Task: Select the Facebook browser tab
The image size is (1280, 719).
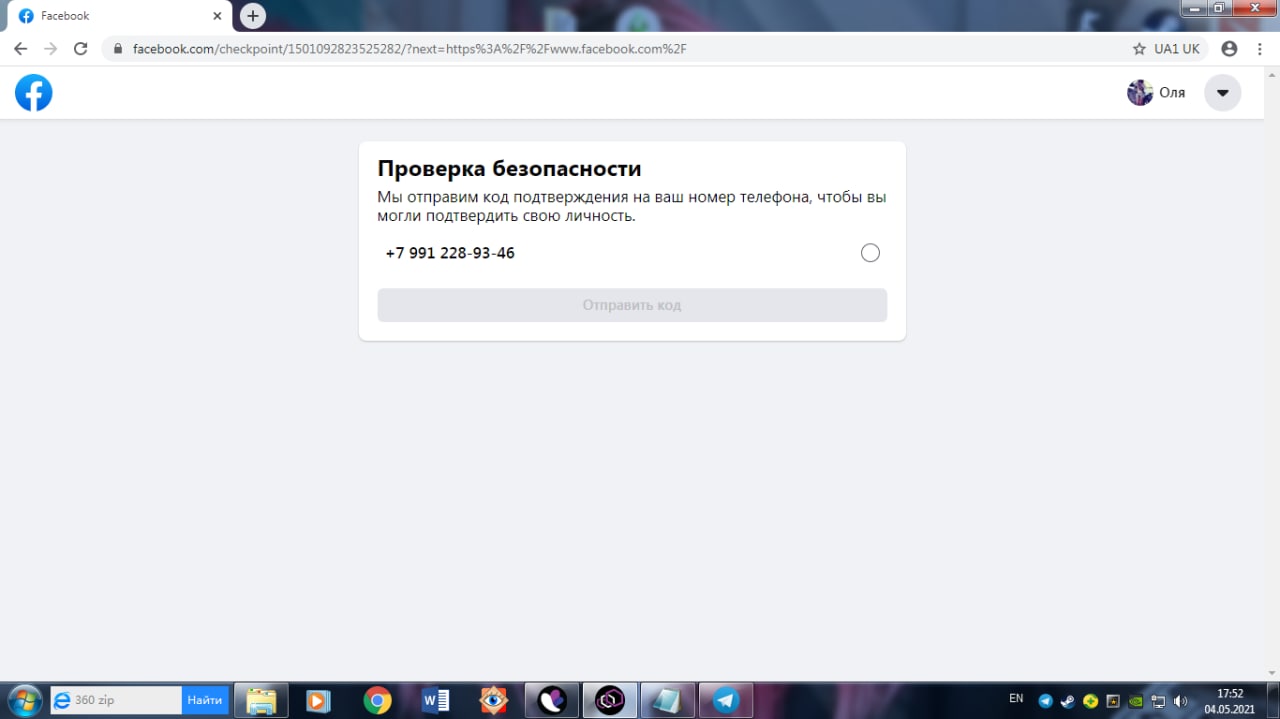Action: (120, 16)
